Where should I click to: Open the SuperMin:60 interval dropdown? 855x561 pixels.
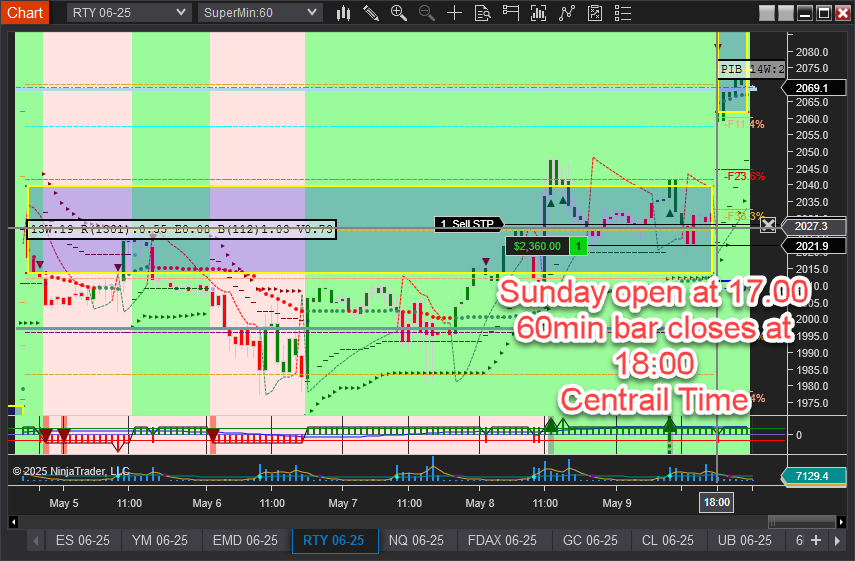coord(260,13)
